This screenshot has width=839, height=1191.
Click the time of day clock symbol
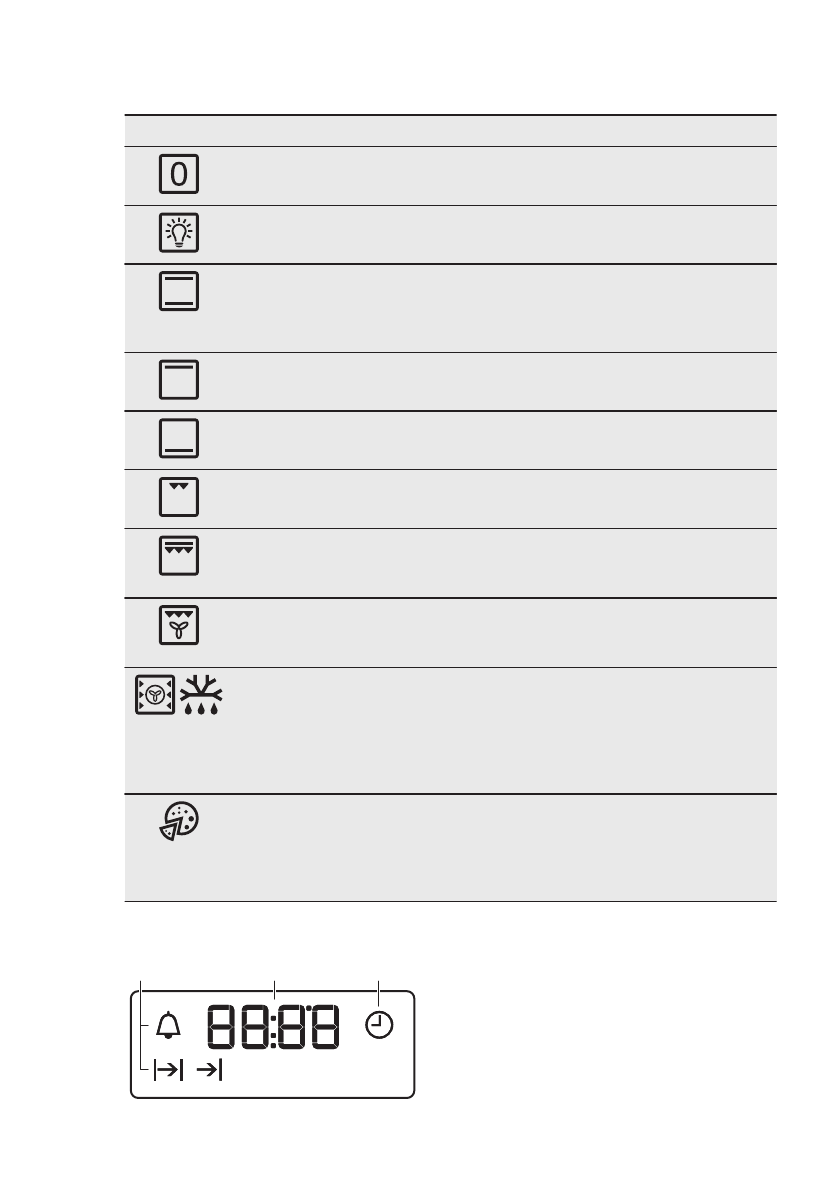point(379,1025)
